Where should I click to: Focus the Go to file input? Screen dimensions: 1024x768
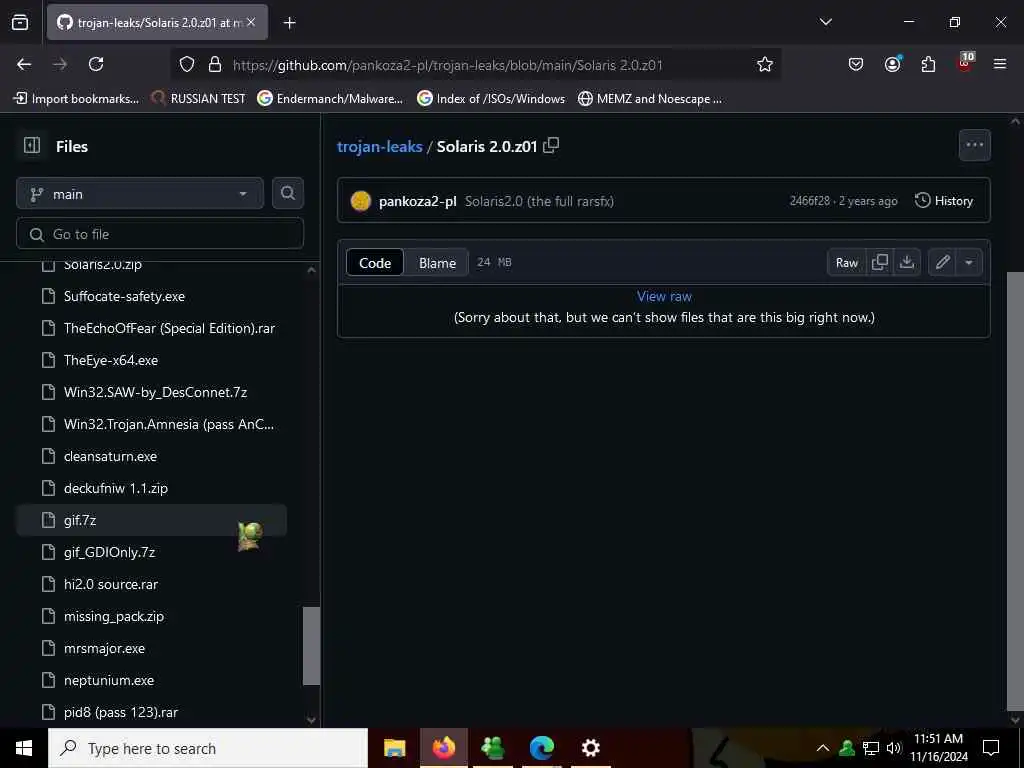click(160, 234)
